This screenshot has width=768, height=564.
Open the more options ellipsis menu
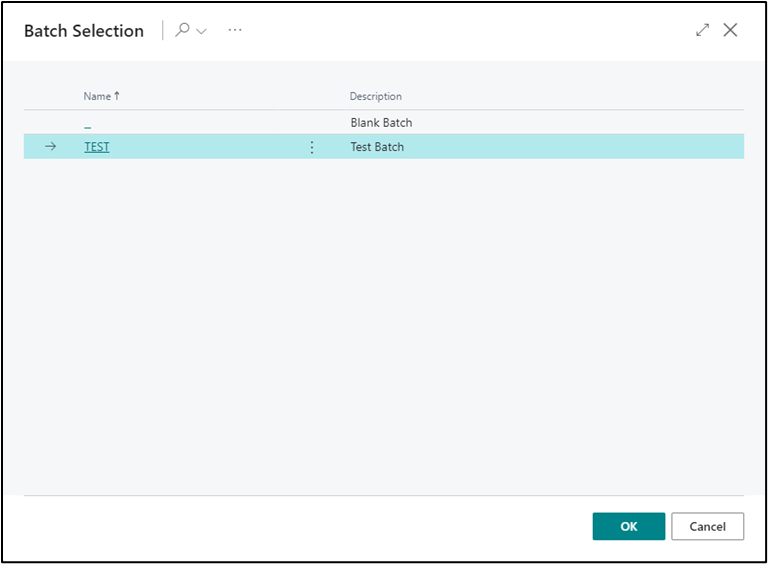235,30
